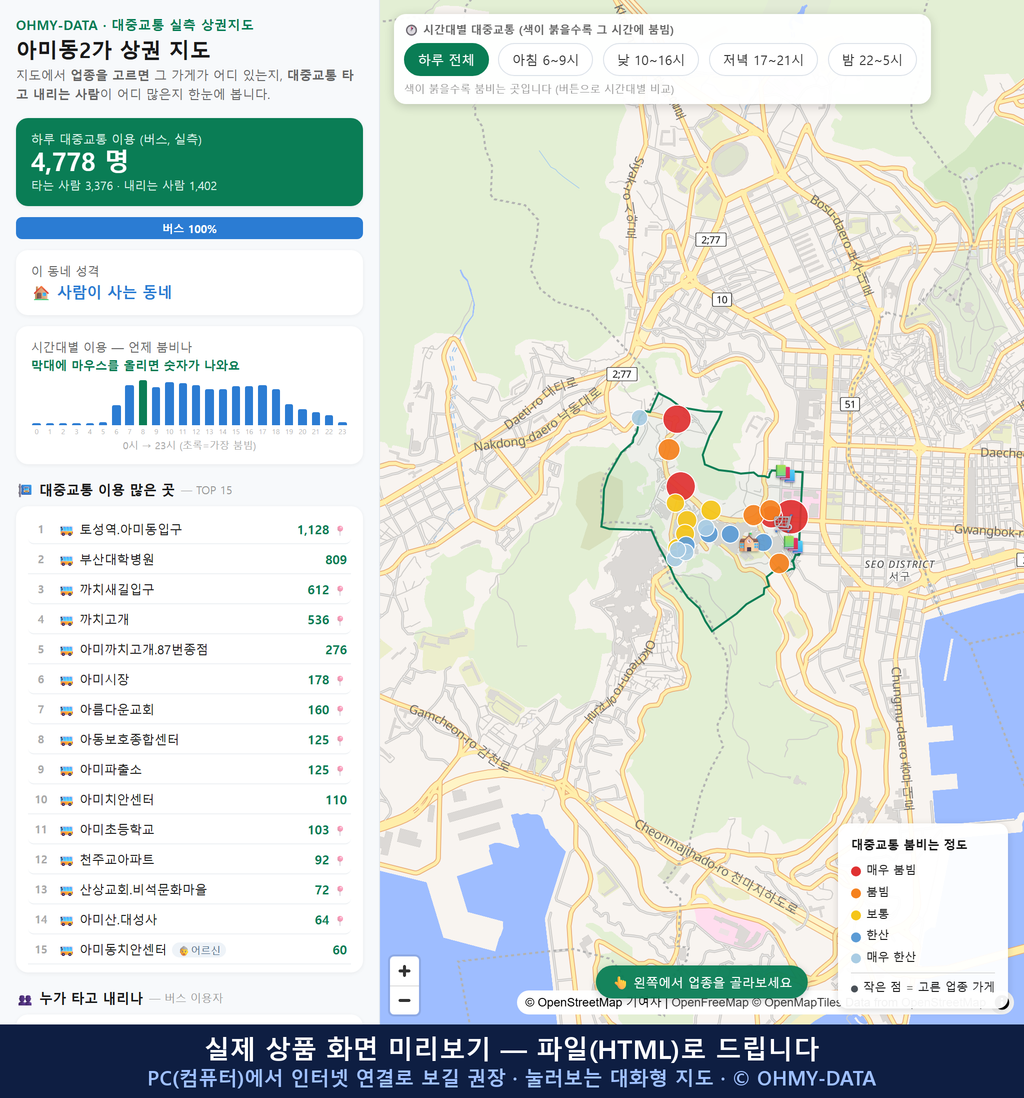Click the clock icon beside 시간대별 대중교통

pos(411,30)
